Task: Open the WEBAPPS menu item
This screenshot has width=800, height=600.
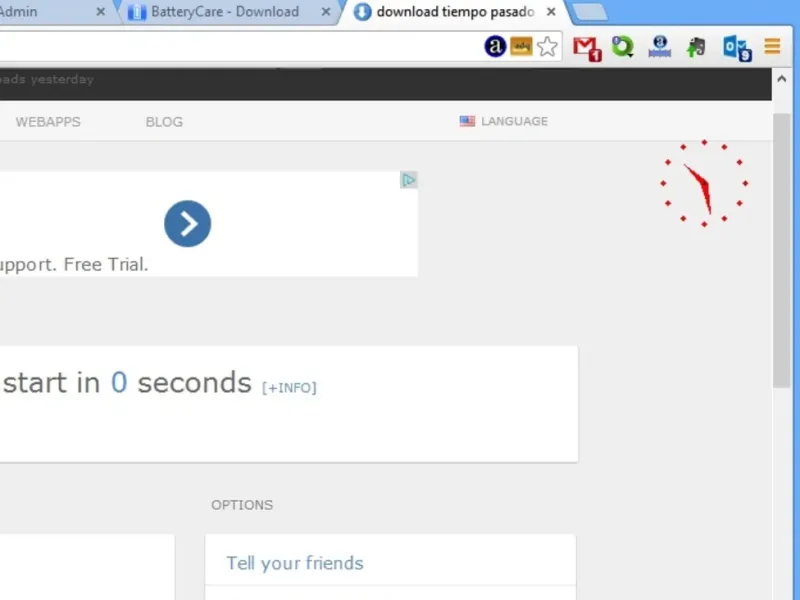Action: coord(48,122)
